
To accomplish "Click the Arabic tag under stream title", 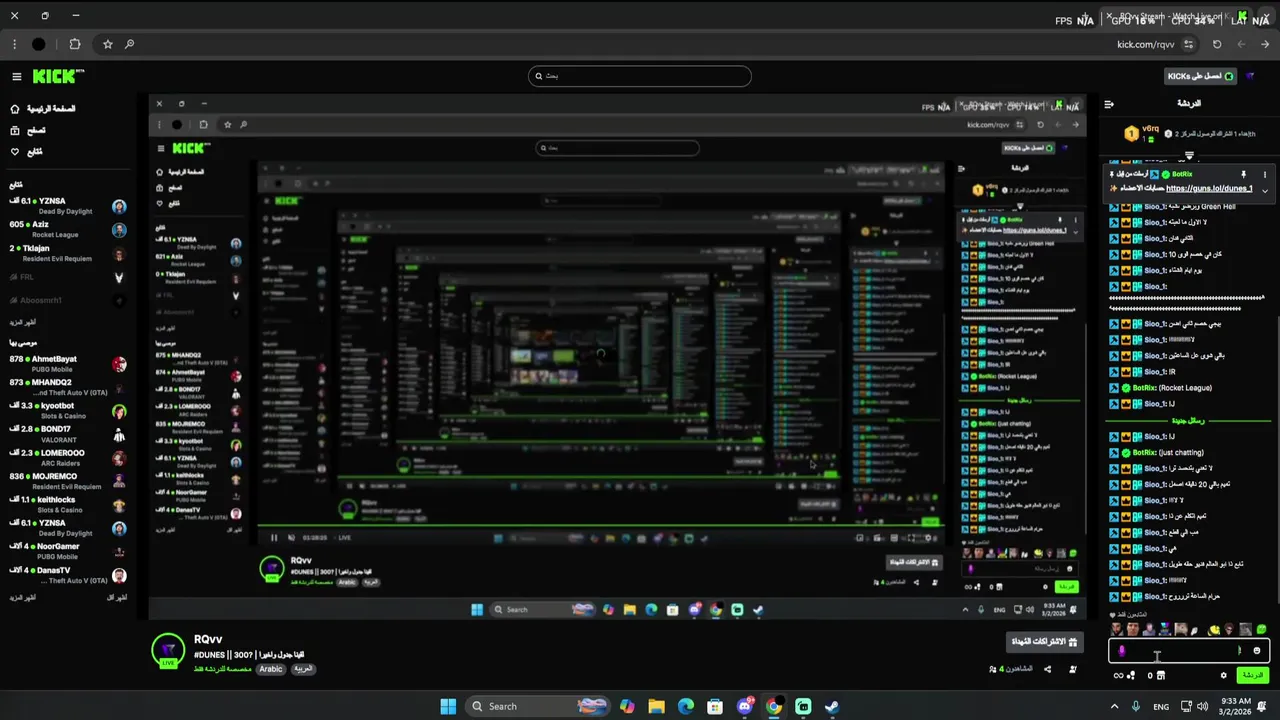I will coord(271,669).
